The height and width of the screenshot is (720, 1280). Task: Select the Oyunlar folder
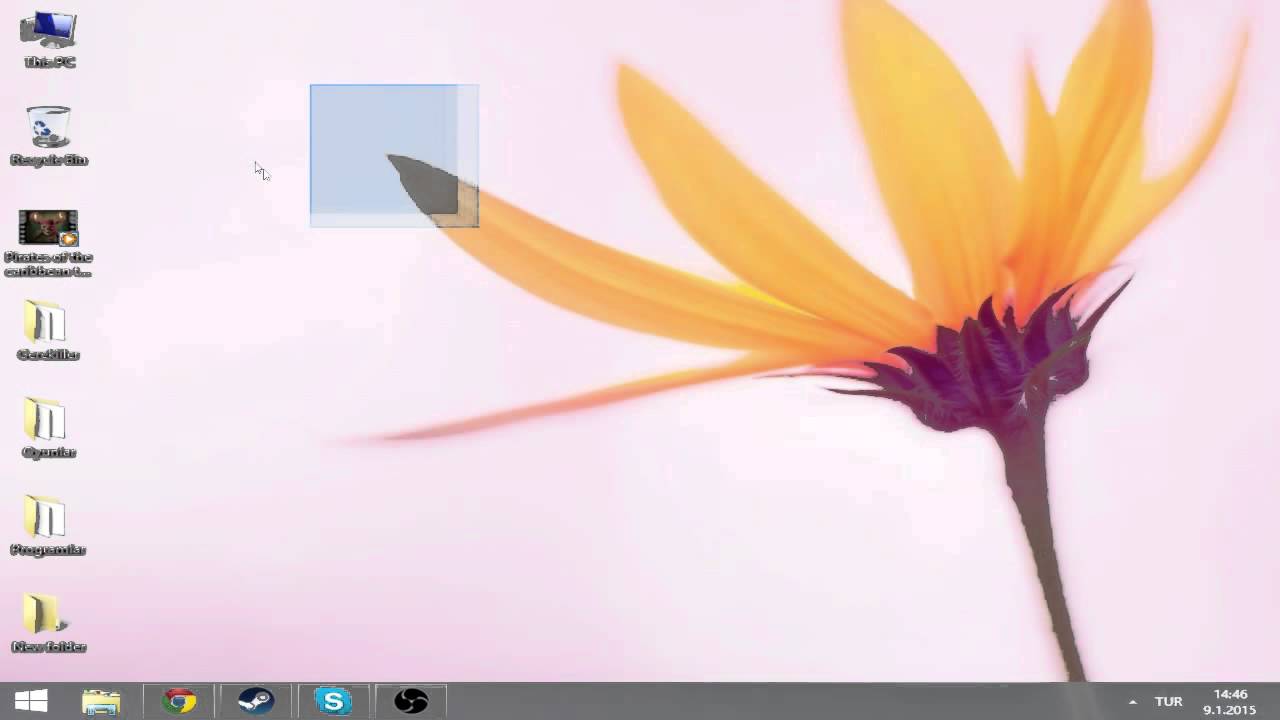click(x=48, y=428)
